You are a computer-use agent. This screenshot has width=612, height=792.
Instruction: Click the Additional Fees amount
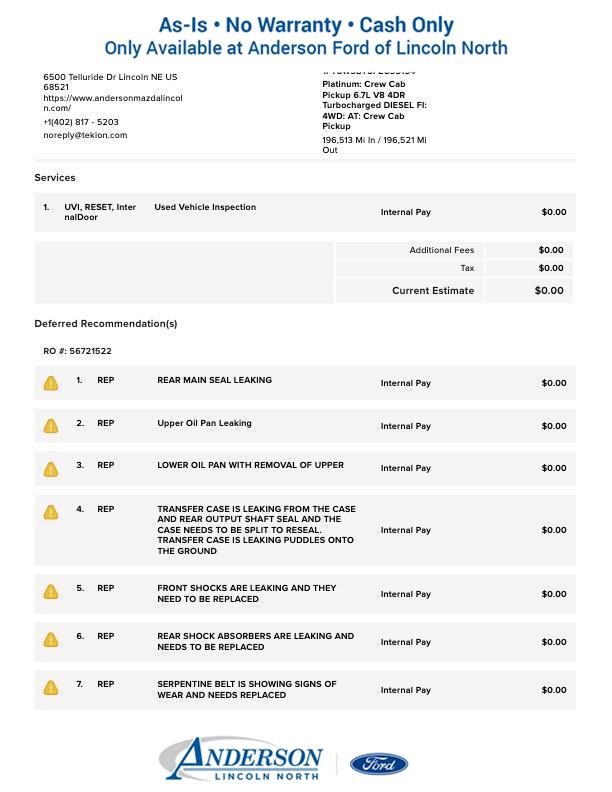(x=551, y=250)
